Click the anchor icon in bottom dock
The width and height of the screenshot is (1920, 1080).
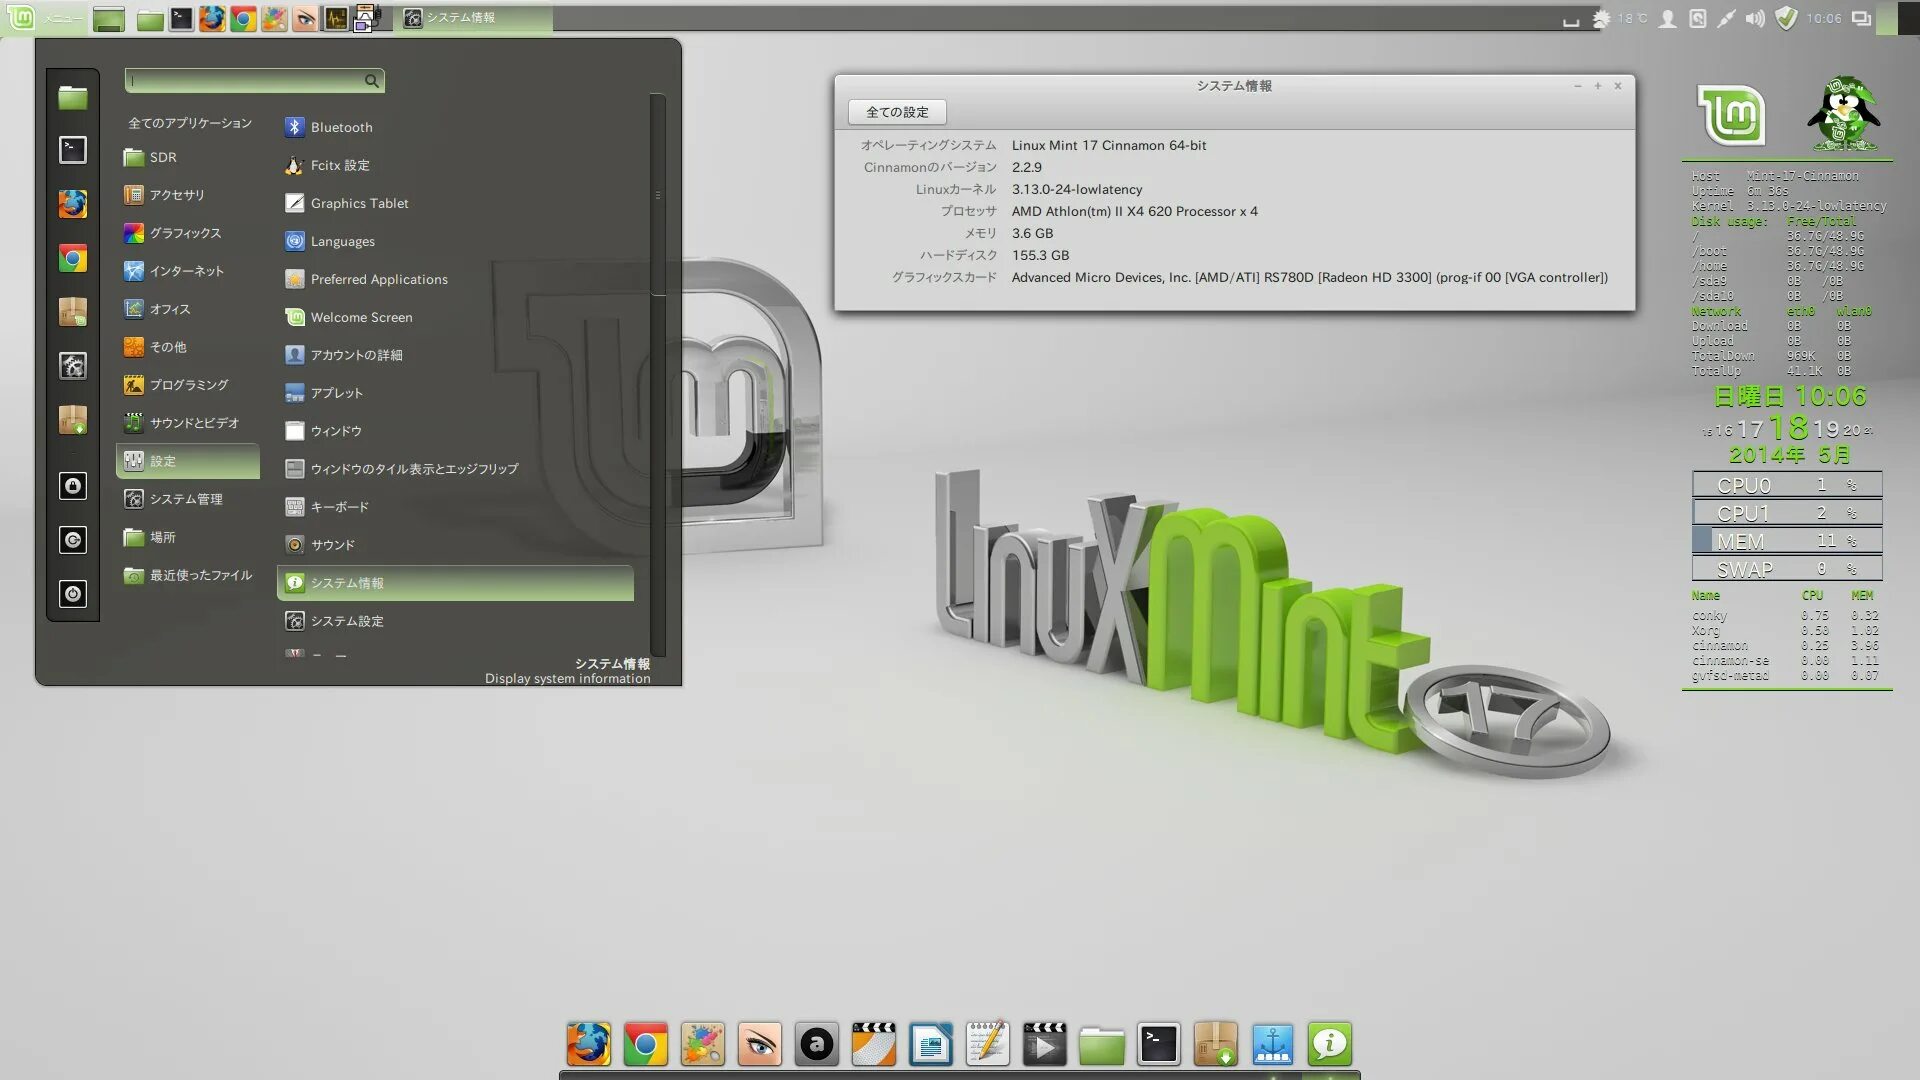(1272, 1045)
